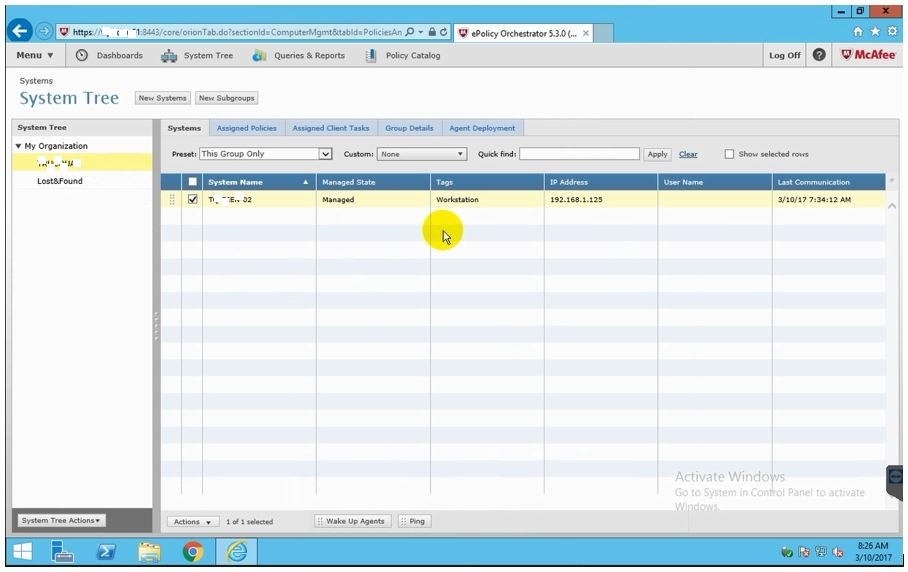Screen dimensions: 908x572
Task: Open the Agent Deployment tab
Action: (x=482, y=128)
